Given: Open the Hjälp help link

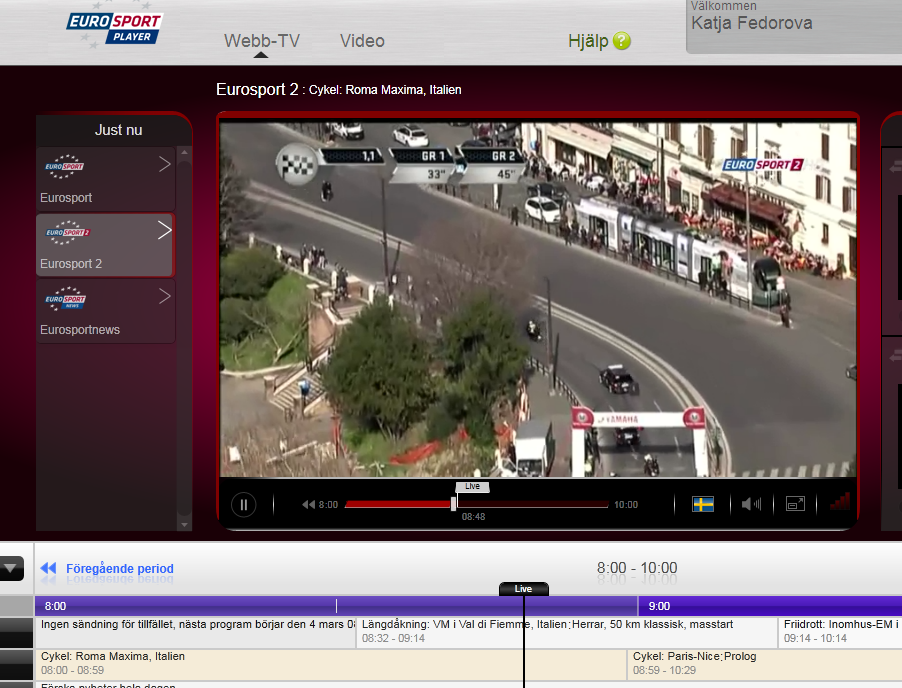Looking at the screenshot, I should coord(588,41).
